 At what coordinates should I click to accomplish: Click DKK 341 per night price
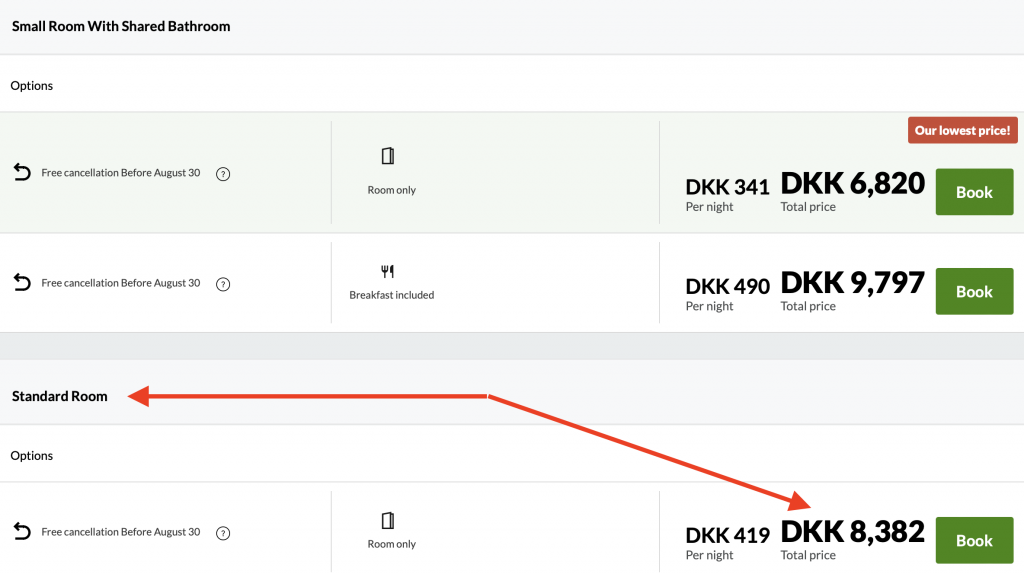point(728,187)
